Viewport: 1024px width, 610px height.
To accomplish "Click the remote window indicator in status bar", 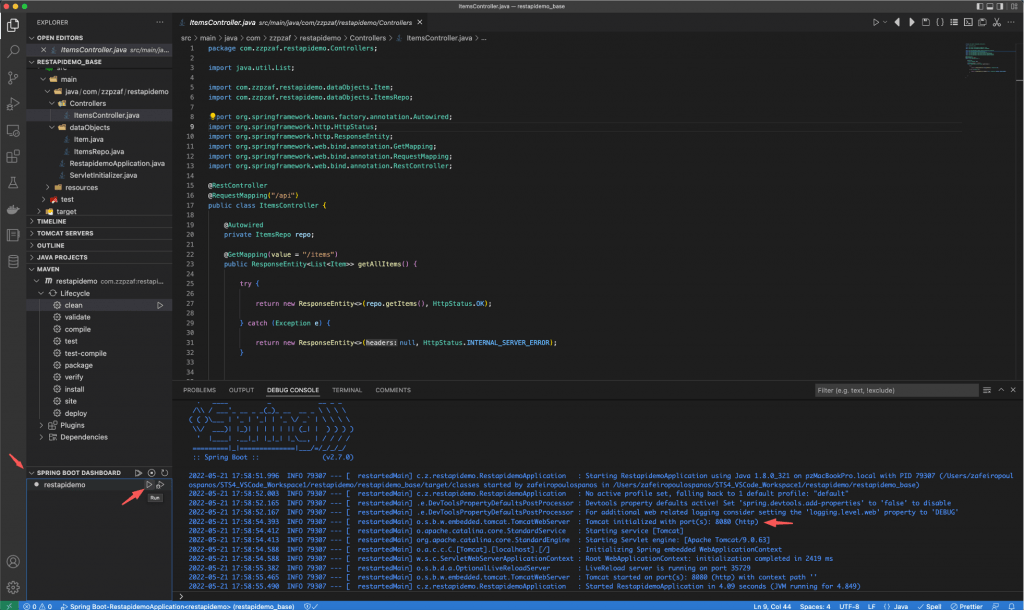I will 8,606.
